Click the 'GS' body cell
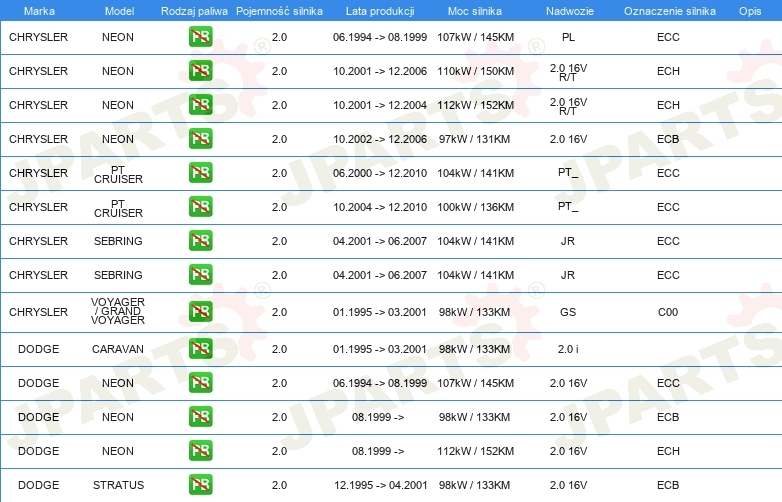Screen dimensions: 782x502 coord(568,312)
